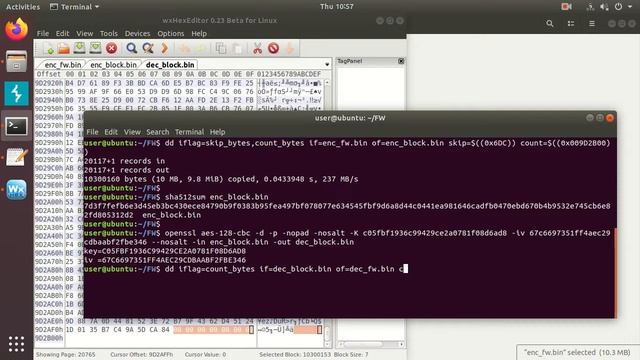Open wxHexEditor File menu
This screenshot has width=640, height=360.
[x=42, y=33]
